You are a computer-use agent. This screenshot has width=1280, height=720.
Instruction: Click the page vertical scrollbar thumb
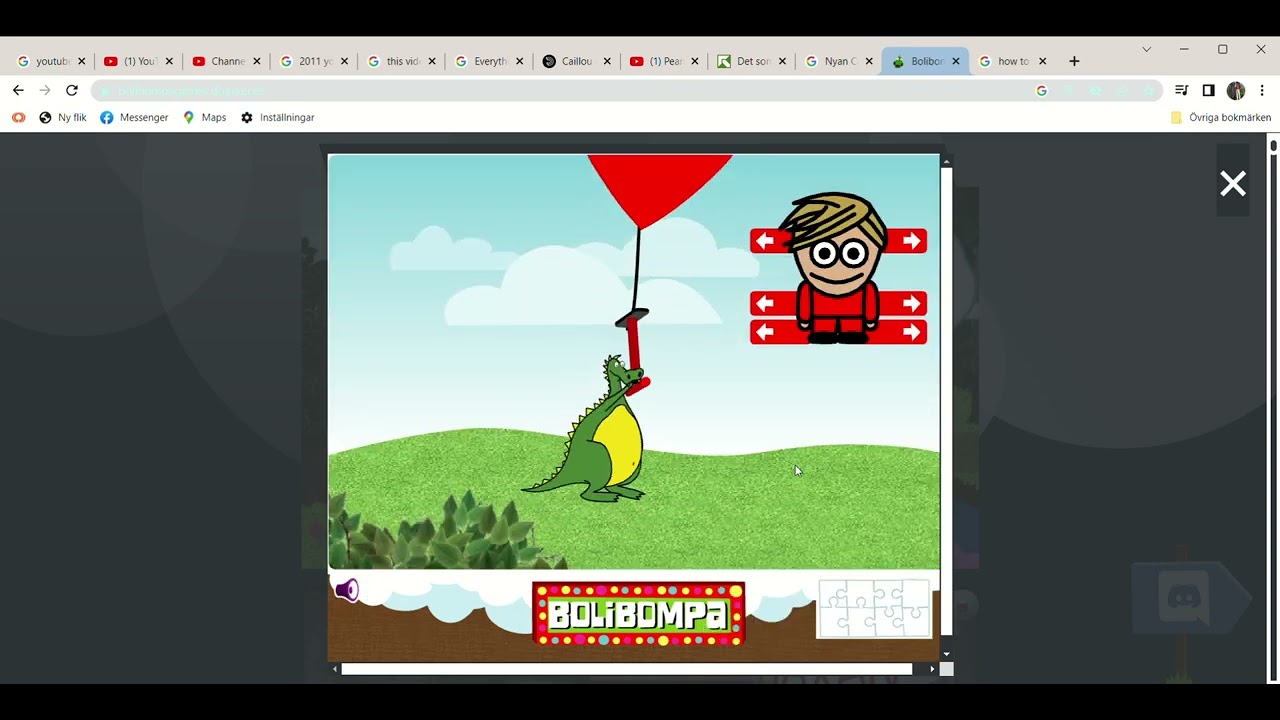click(1273, 146)
